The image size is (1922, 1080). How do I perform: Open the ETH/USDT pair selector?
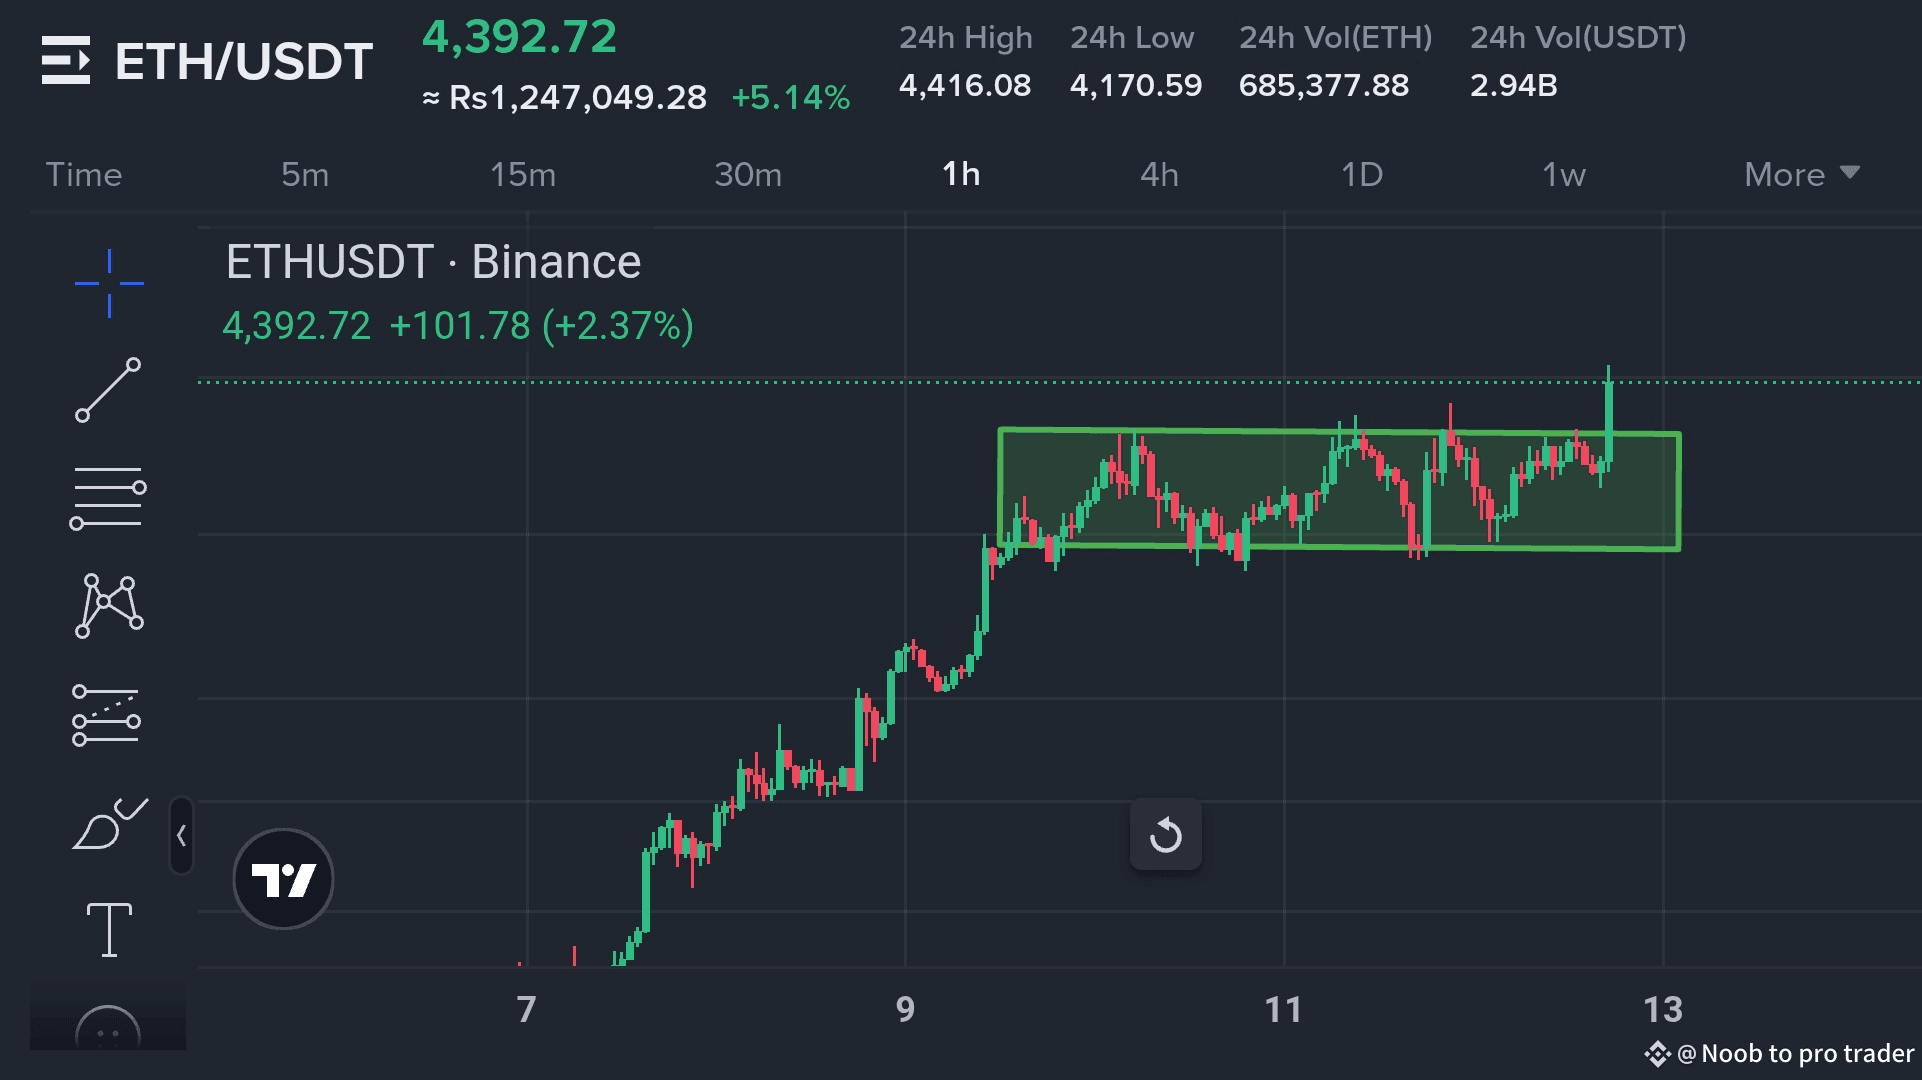coord(243,62)
